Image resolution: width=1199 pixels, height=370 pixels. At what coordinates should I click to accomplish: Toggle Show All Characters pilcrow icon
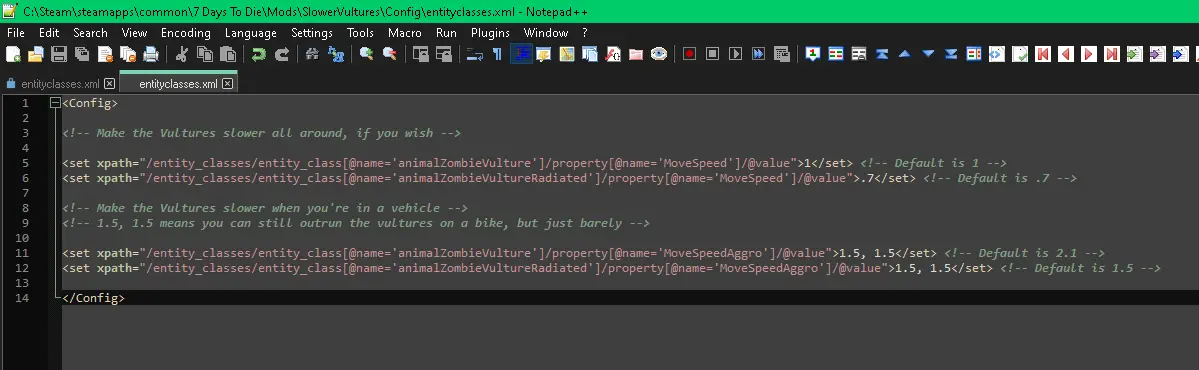pos(497,54)
